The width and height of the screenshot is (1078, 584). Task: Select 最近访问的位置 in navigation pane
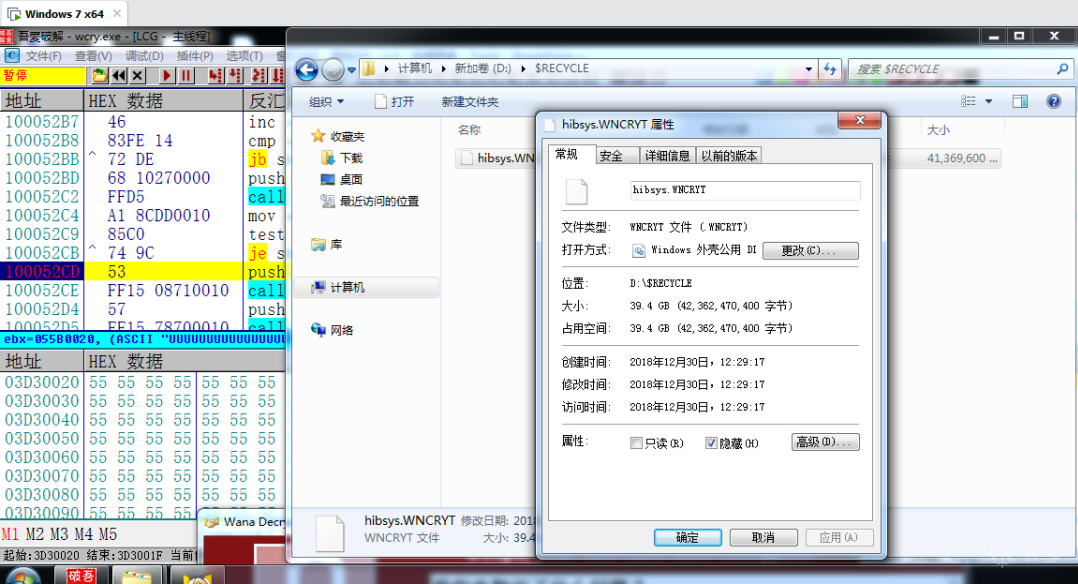370,201
